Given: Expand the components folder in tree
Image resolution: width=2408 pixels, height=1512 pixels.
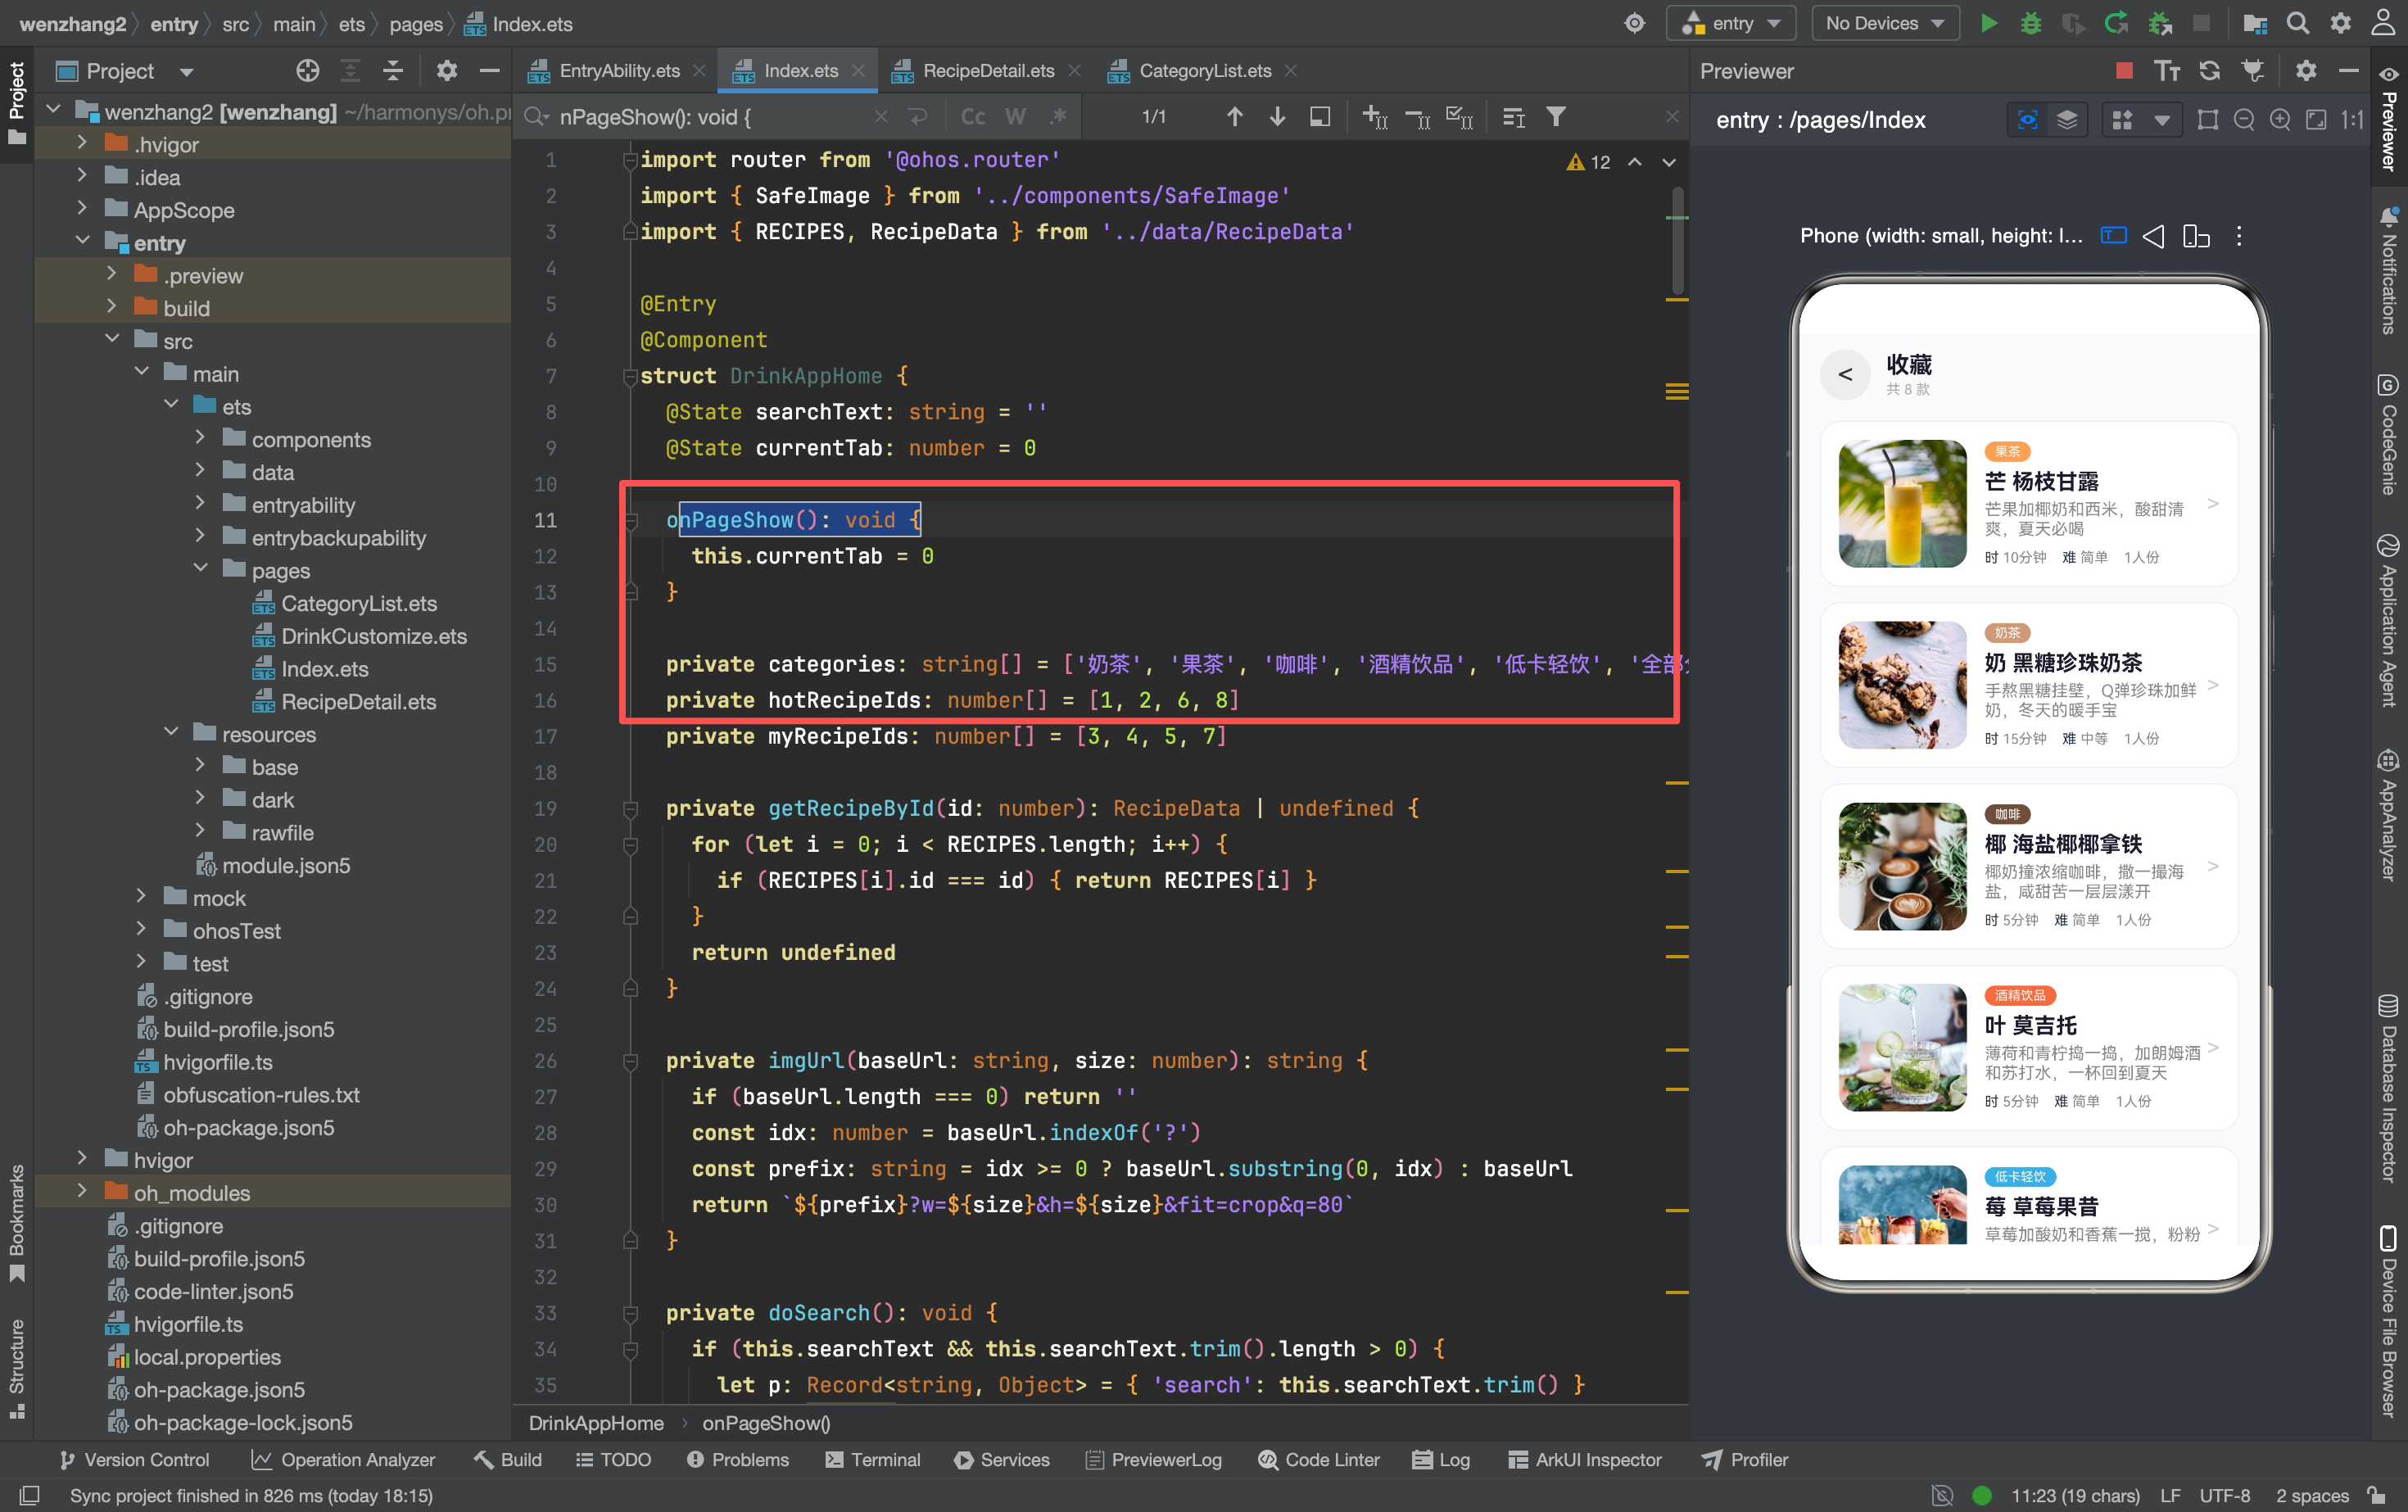Looking at the screenshot, I should 200,438.
